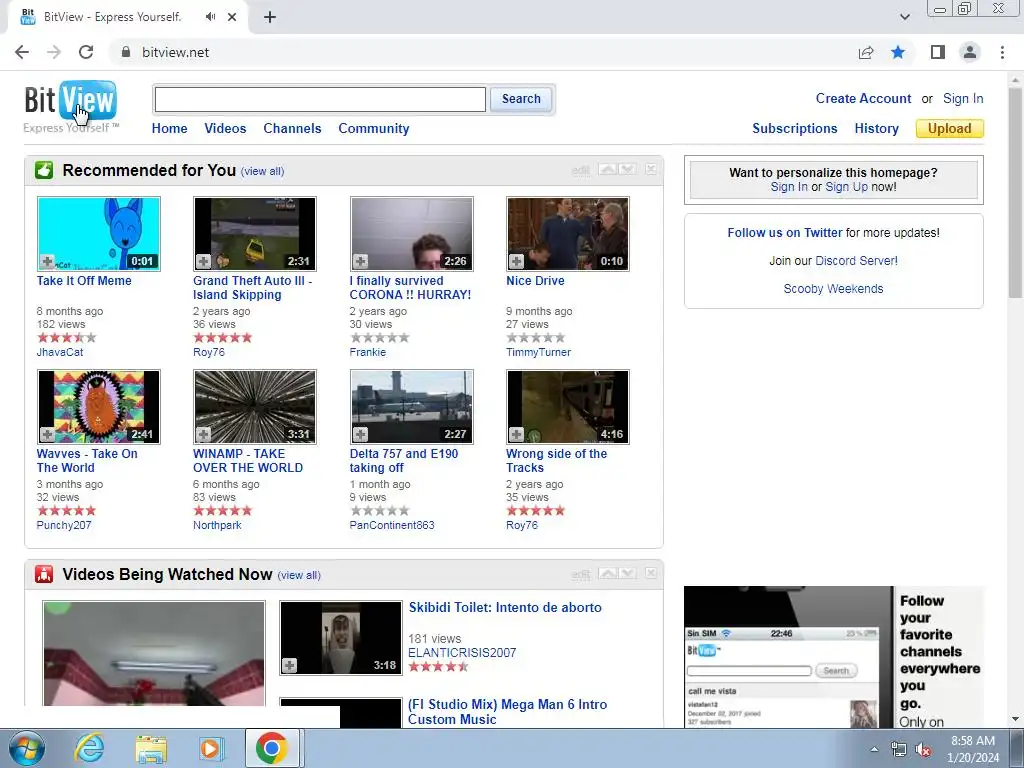Open File Explorer from taskbar
The image size is (1024, 768).
(151, 748)
